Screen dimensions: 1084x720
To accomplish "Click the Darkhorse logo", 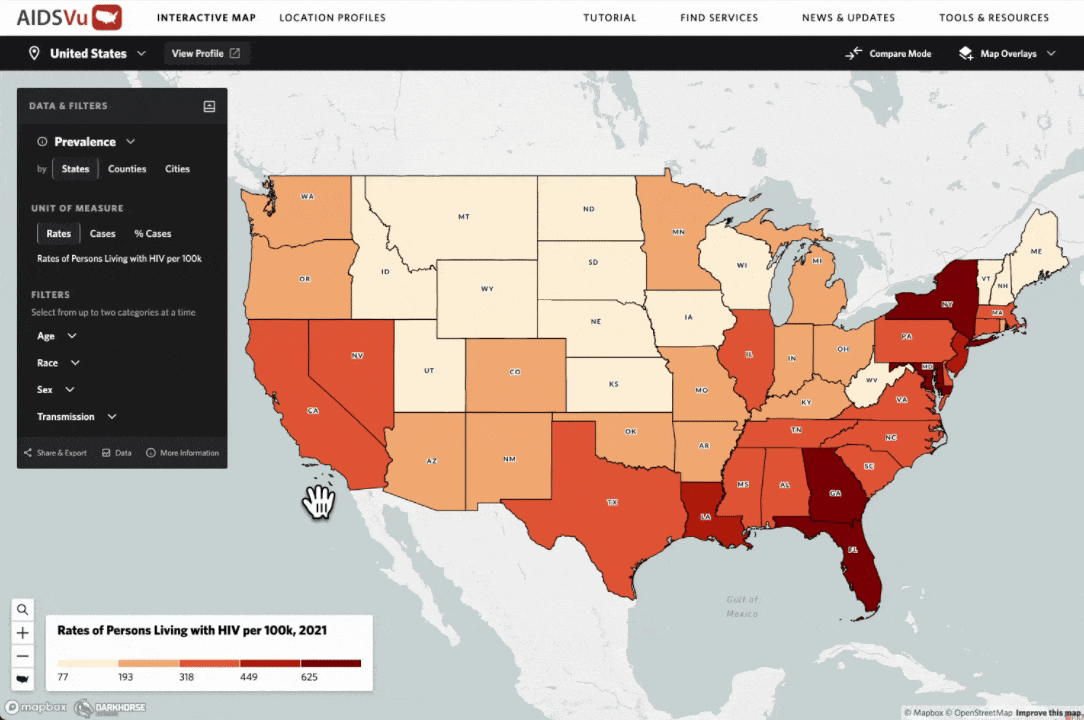I will click(x=111, y=708).
